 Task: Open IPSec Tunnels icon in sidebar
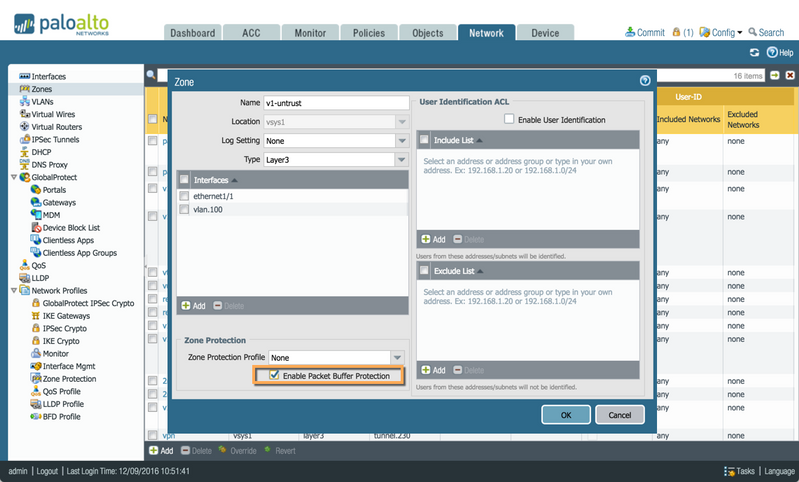point(24,139)
